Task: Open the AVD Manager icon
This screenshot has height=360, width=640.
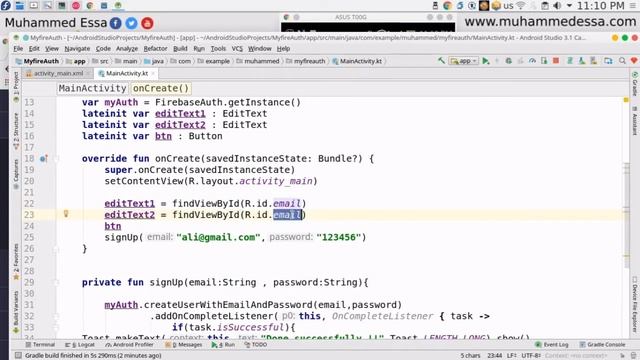Action: [x=582, y=61]
